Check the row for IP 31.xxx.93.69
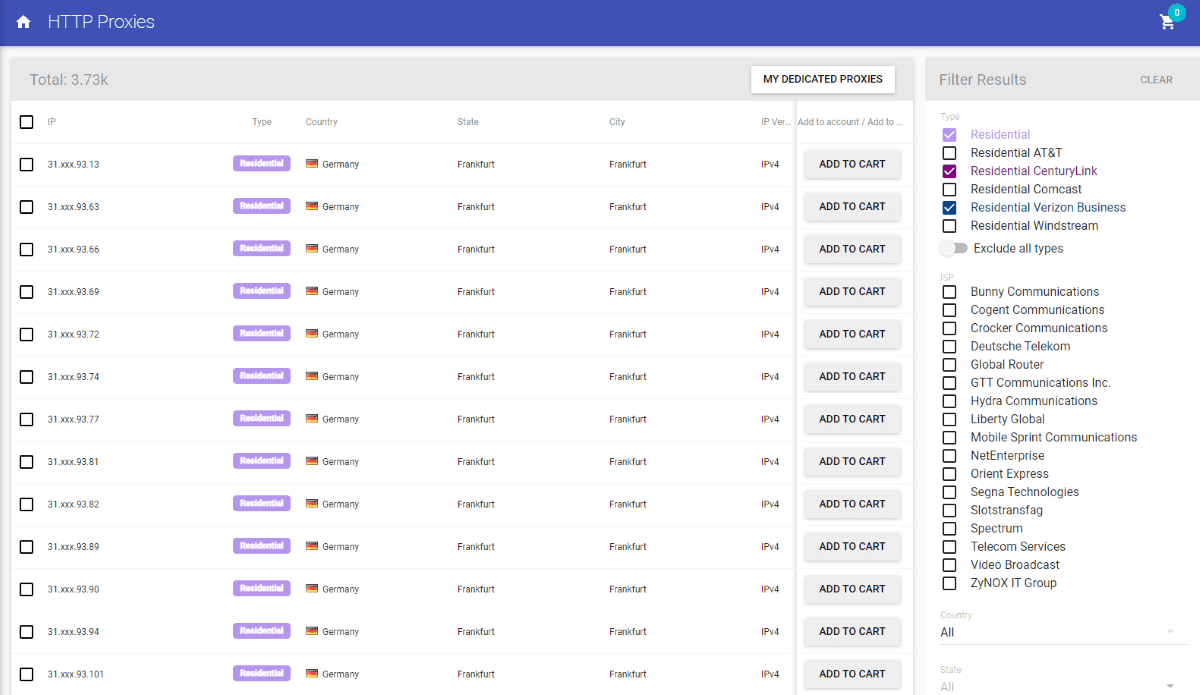This screenshot has height=695, width=1200. (x=26, y=292)
